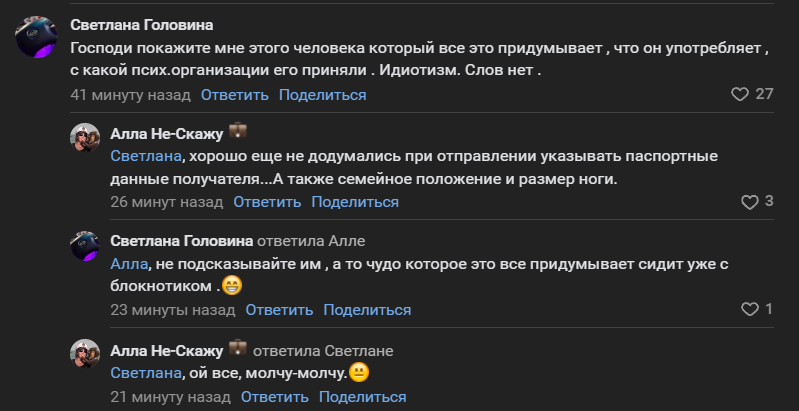Click the 'Алла' mention in Светлана's reply

coord(128,263)
